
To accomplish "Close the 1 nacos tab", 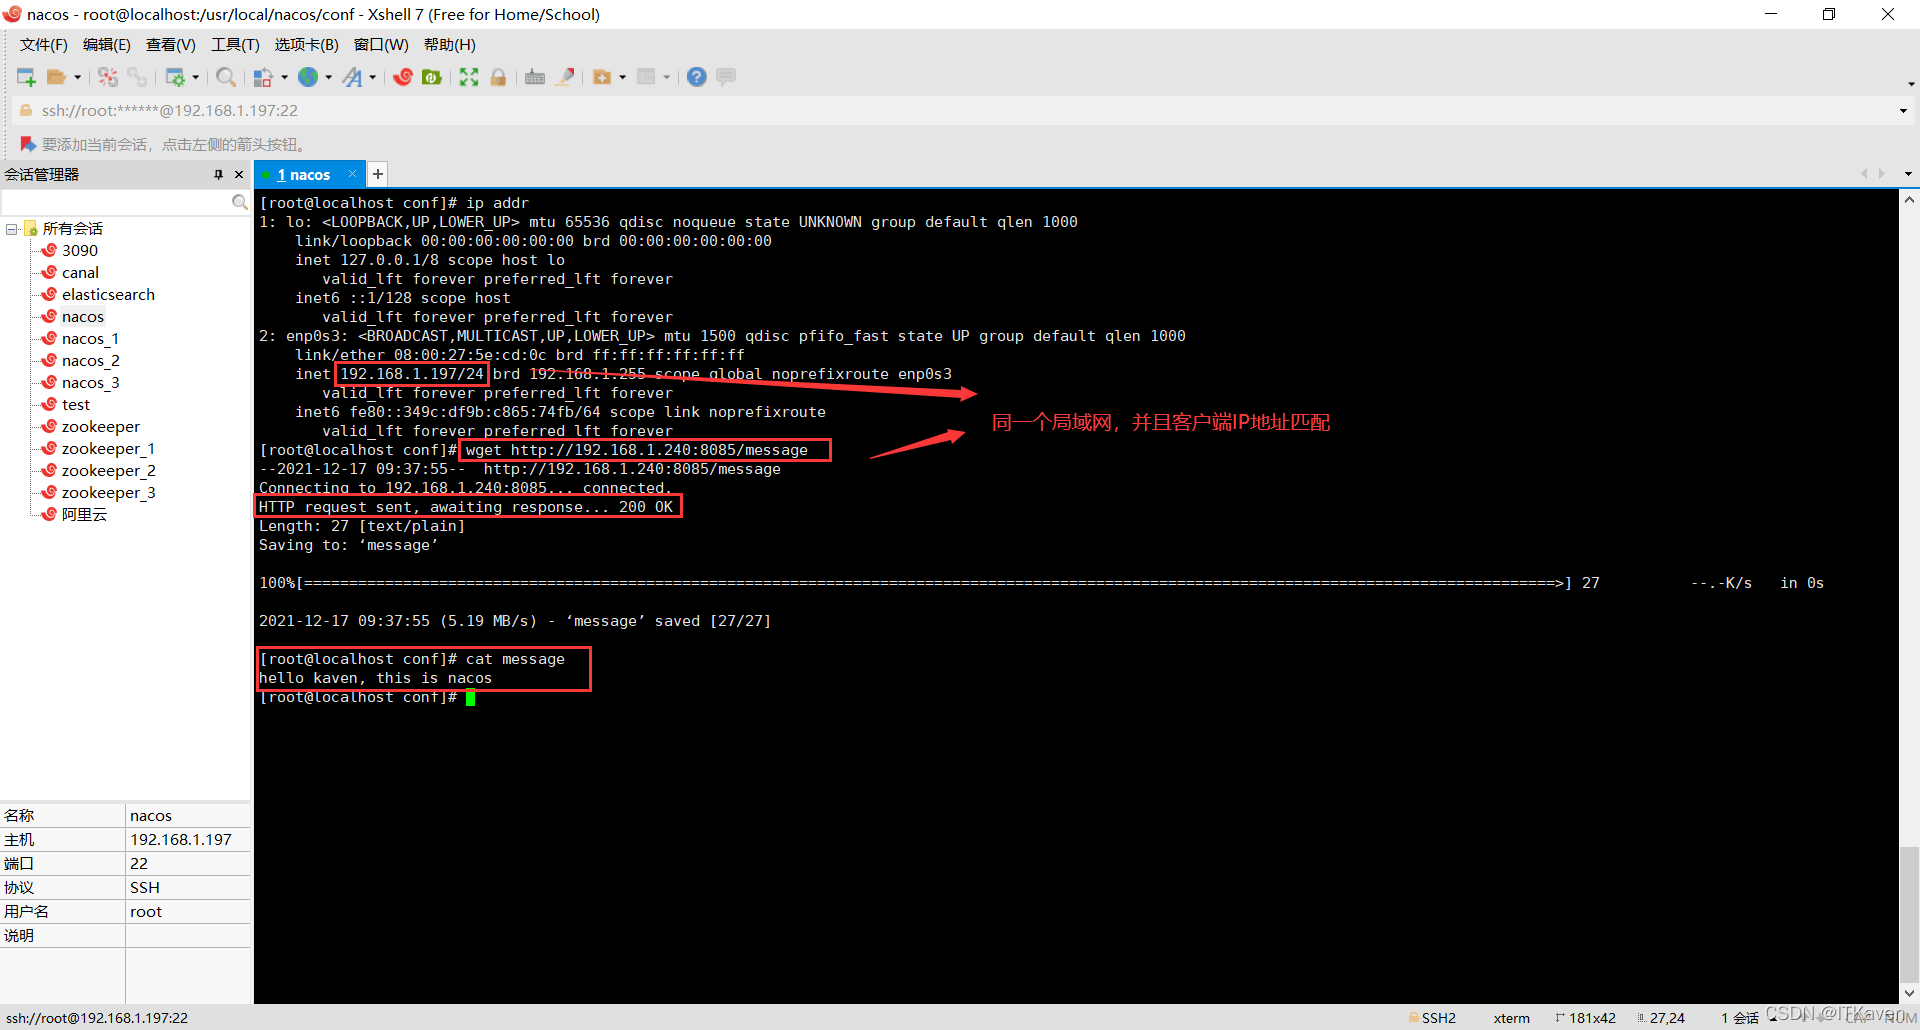I will (x=352, y=174).
